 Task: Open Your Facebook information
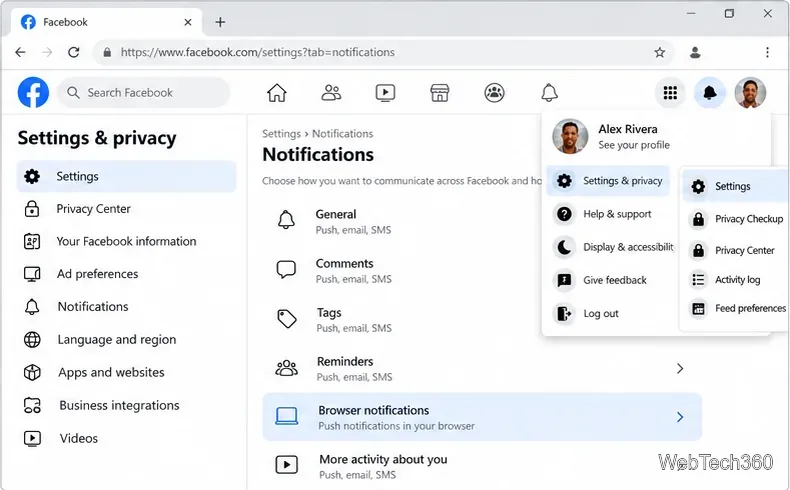(126, 241)
